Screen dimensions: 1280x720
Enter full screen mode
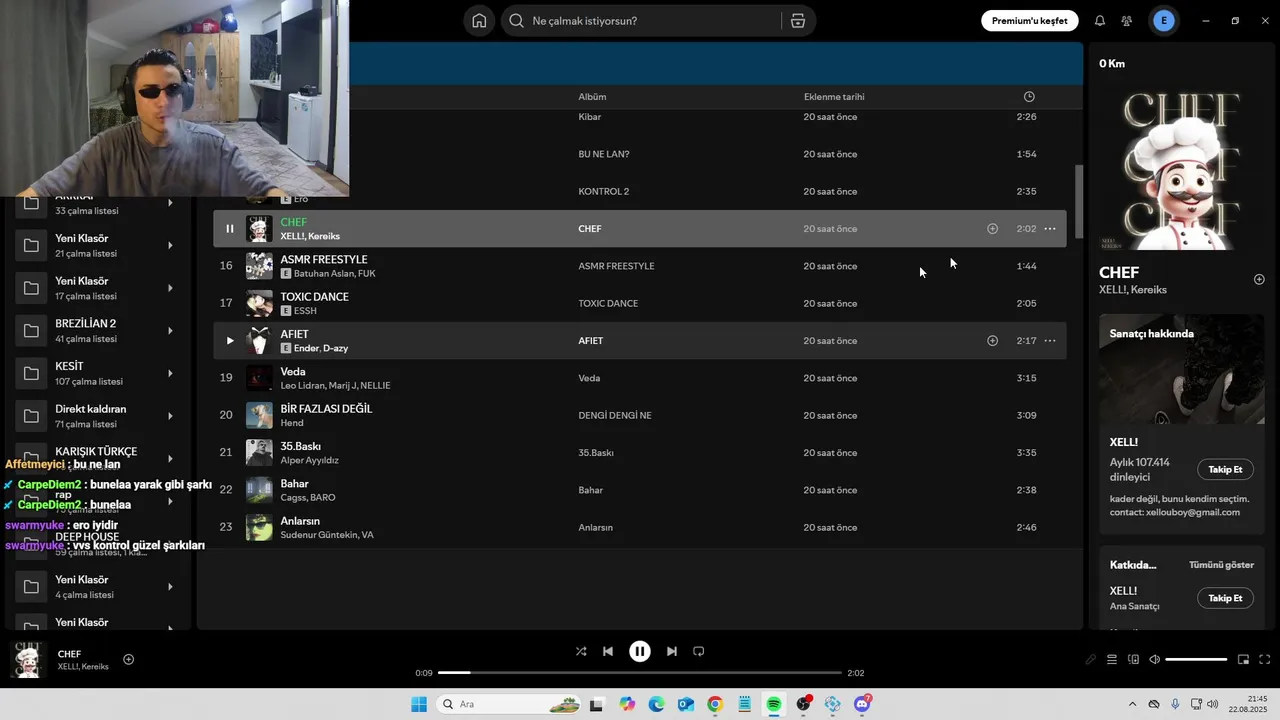[x=1264, y=660]
